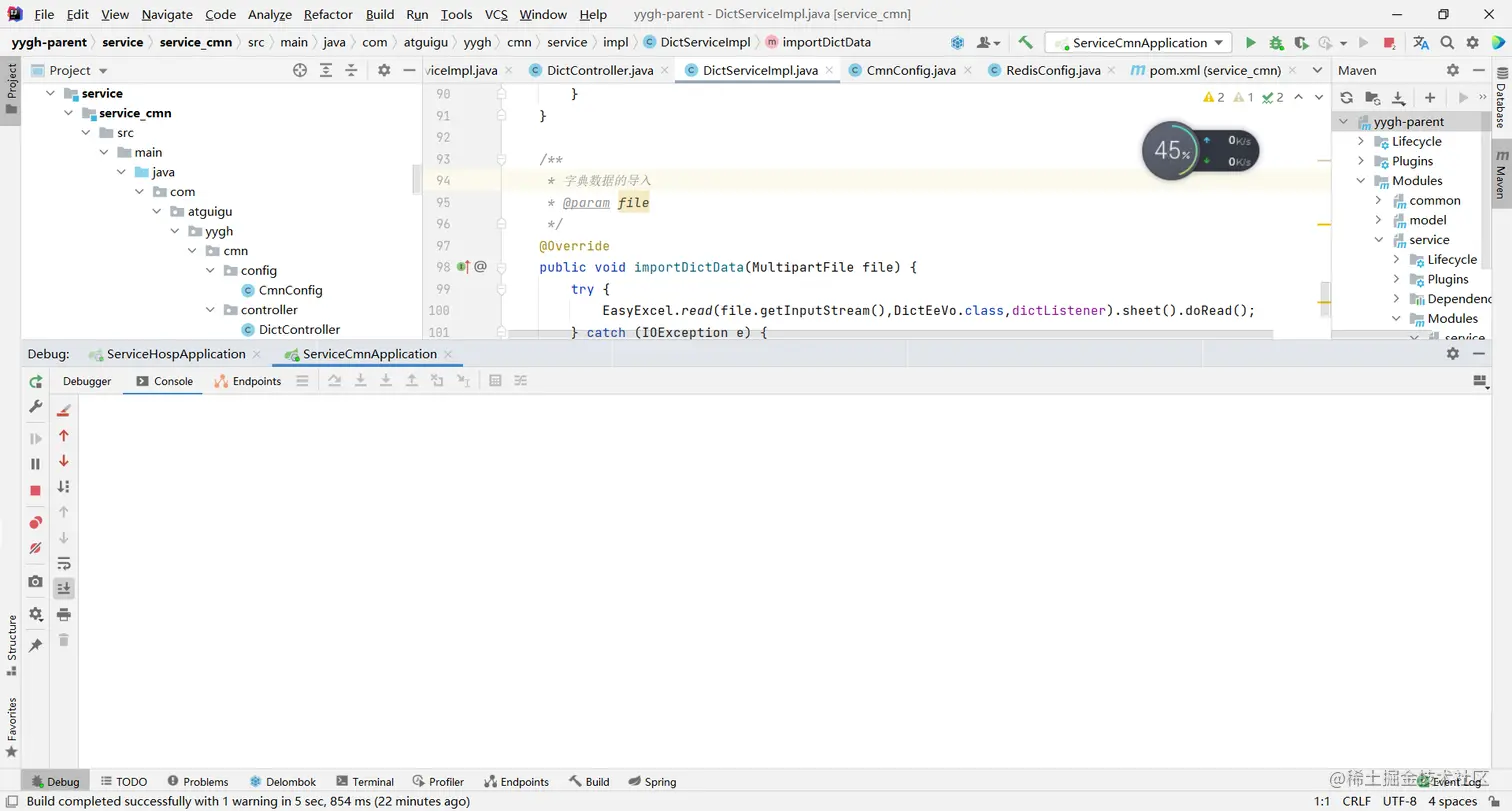Click the line 98 override gutter icon

pos(464,267)
